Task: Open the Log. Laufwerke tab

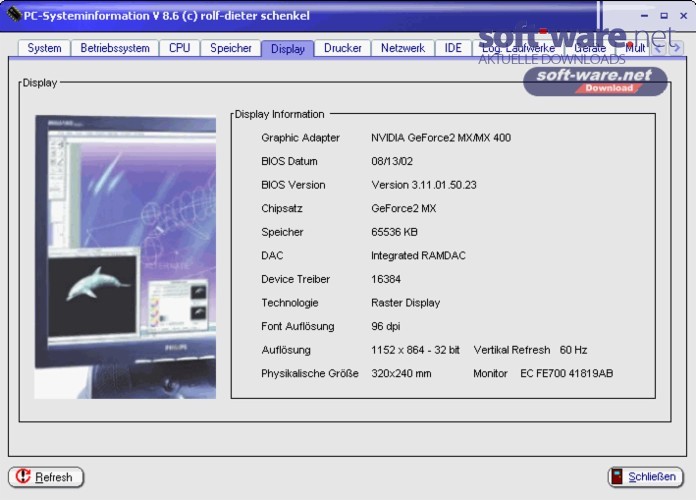Action: coord(518,48)
